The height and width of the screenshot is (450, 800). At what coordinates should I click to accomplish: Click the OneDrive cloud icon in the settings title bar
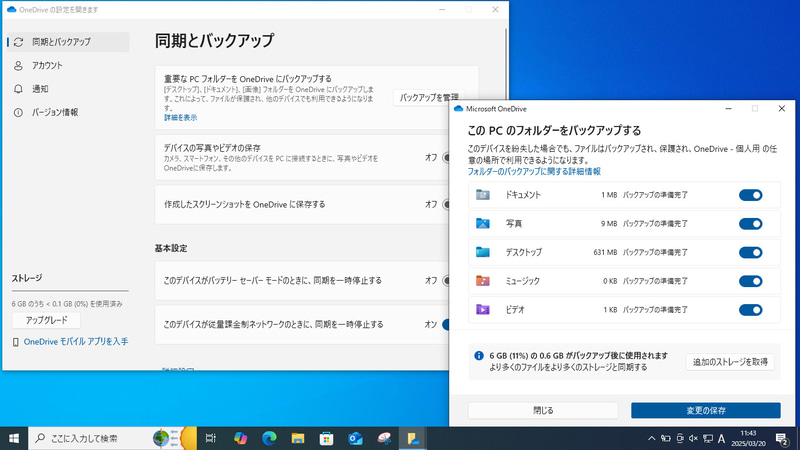point(11,10)
